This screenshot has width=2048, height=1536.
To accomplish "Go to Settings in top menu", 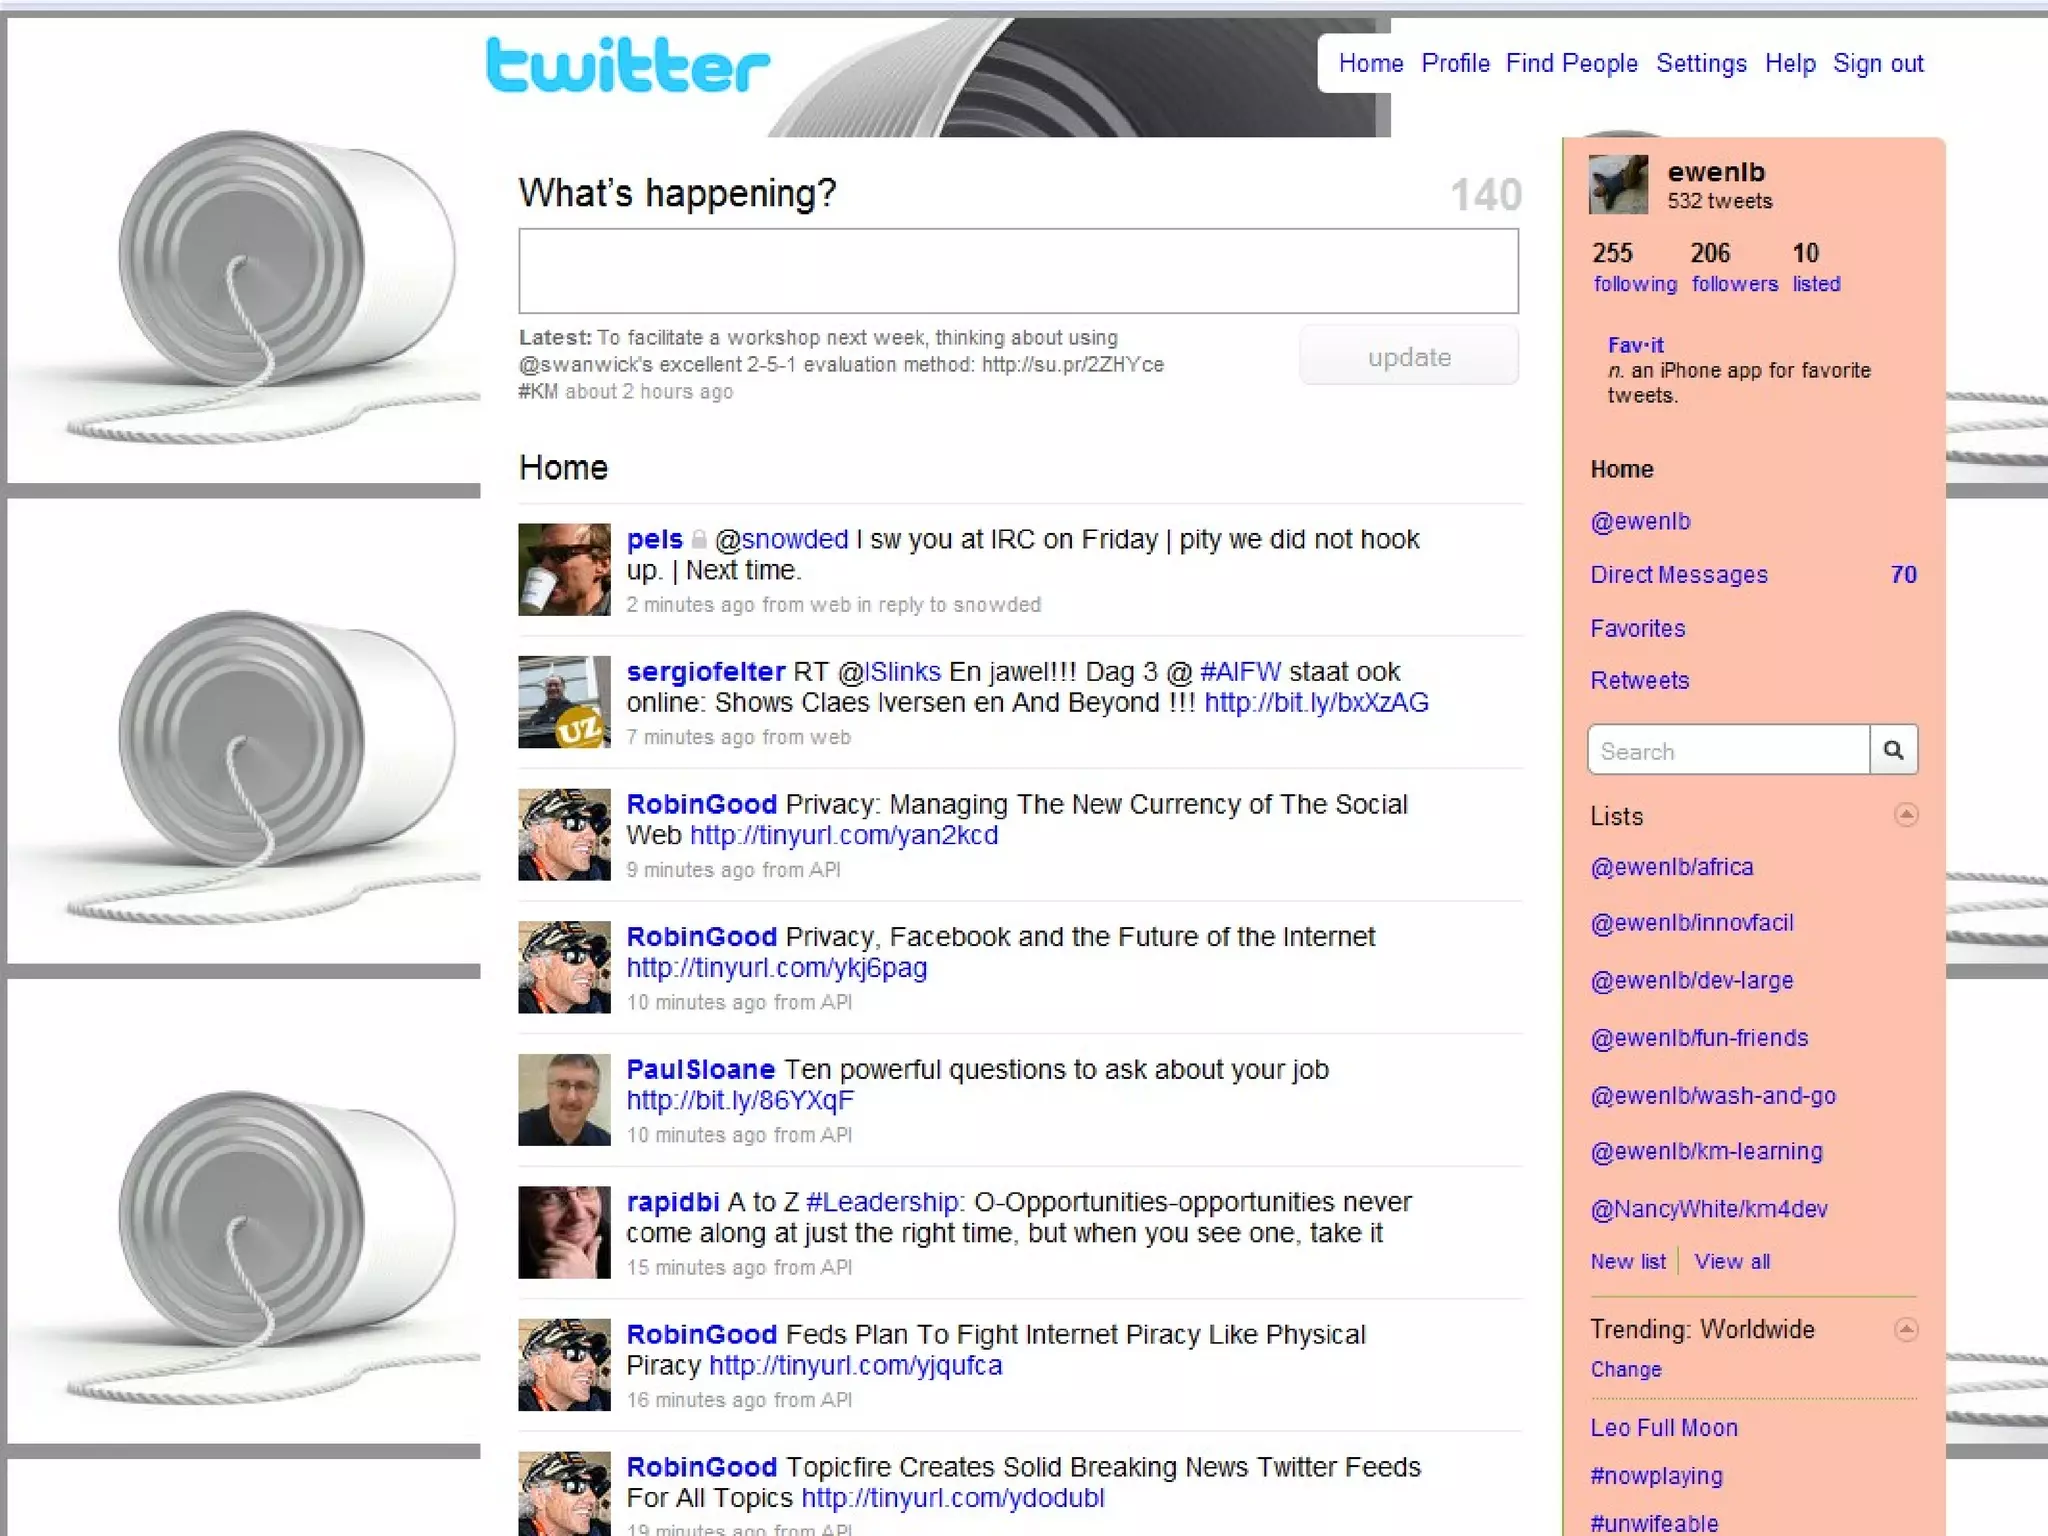I will tap(1700, 64).
